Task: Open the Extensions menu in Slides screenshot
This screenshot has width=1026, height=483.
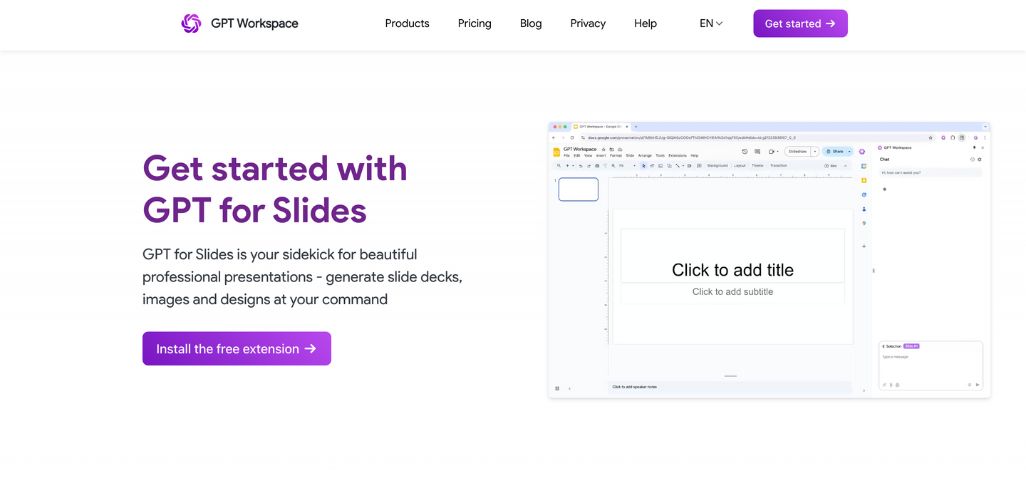Action: click(x=677, y=156)
